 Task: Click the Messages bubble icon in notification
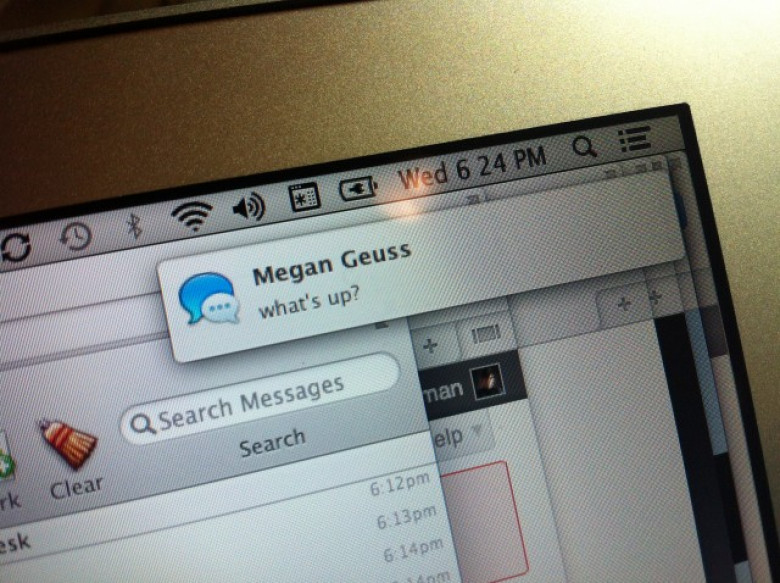coord(208,298)
